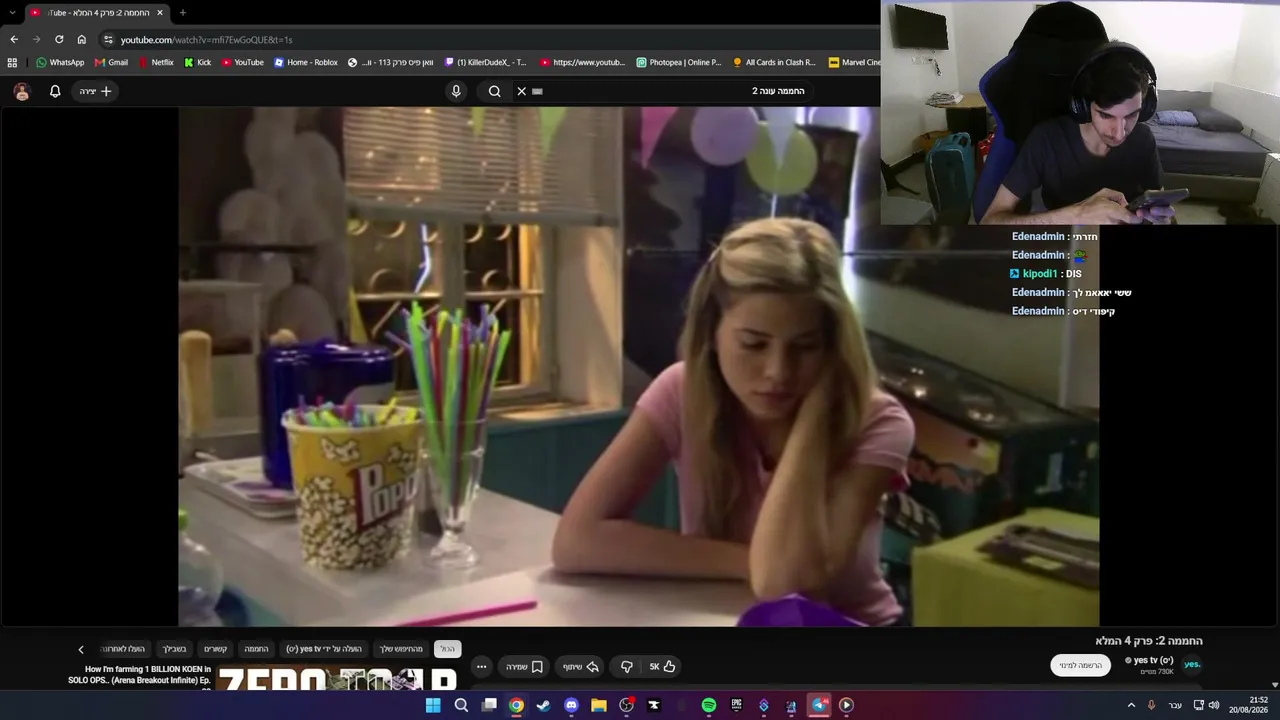
Task: Open the yes. channel avatar
Action: 1192,665
